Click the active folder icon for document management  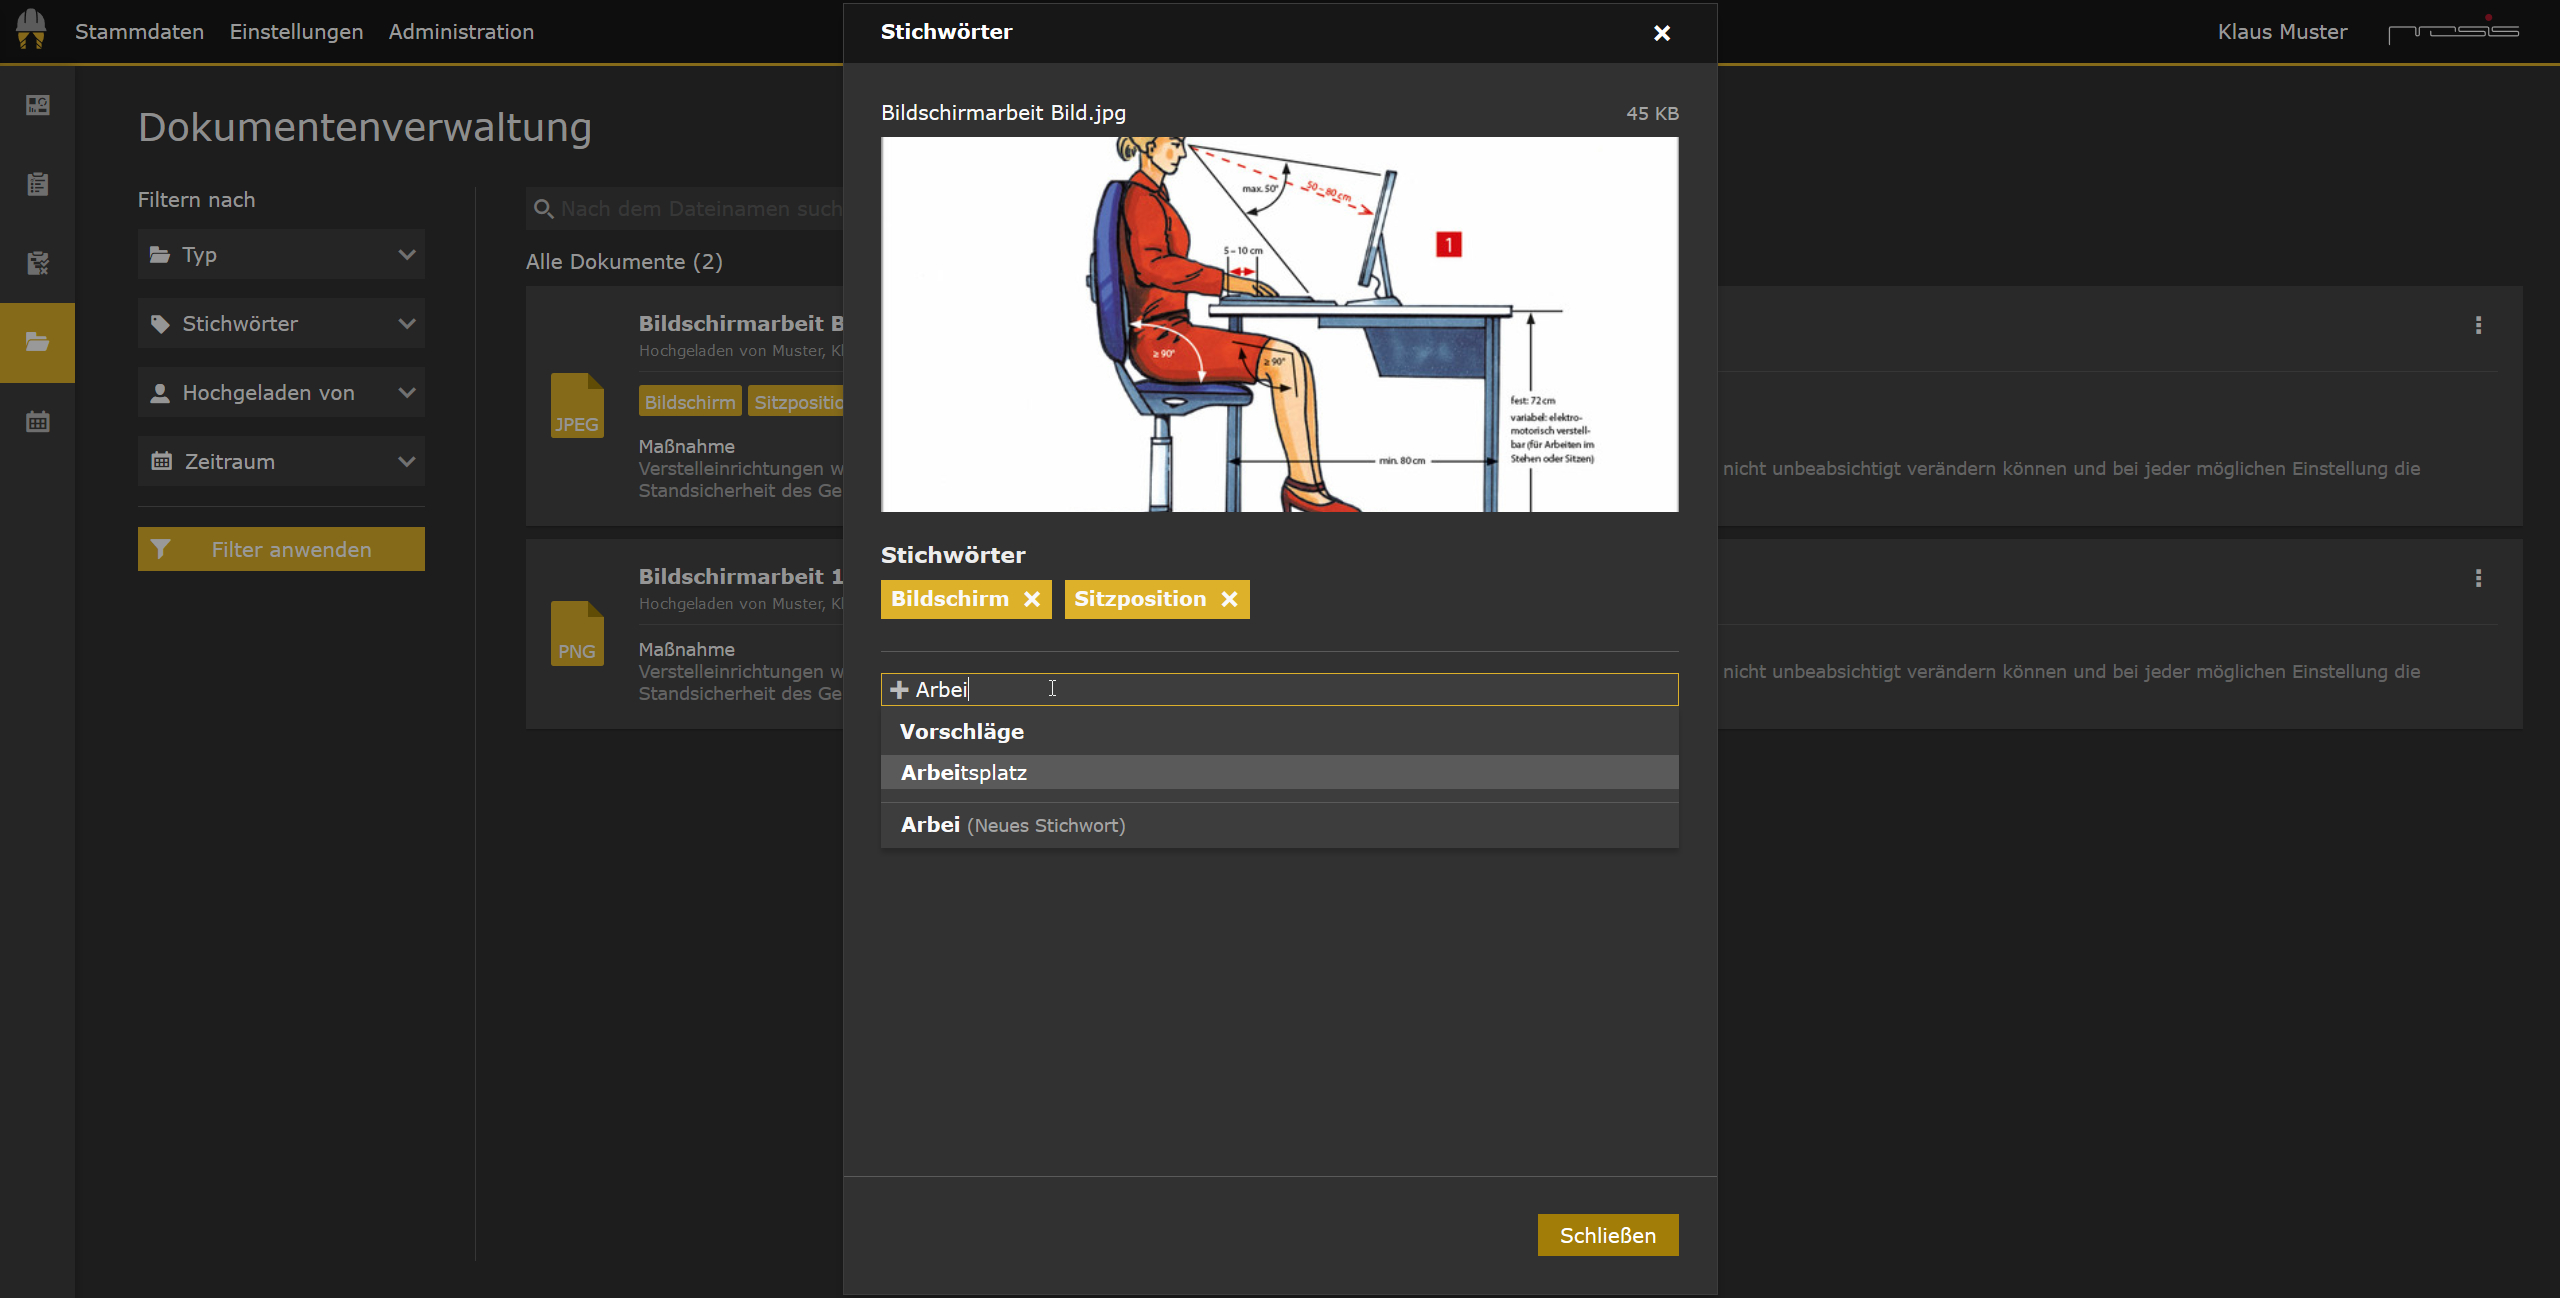[x=37, y=342]
